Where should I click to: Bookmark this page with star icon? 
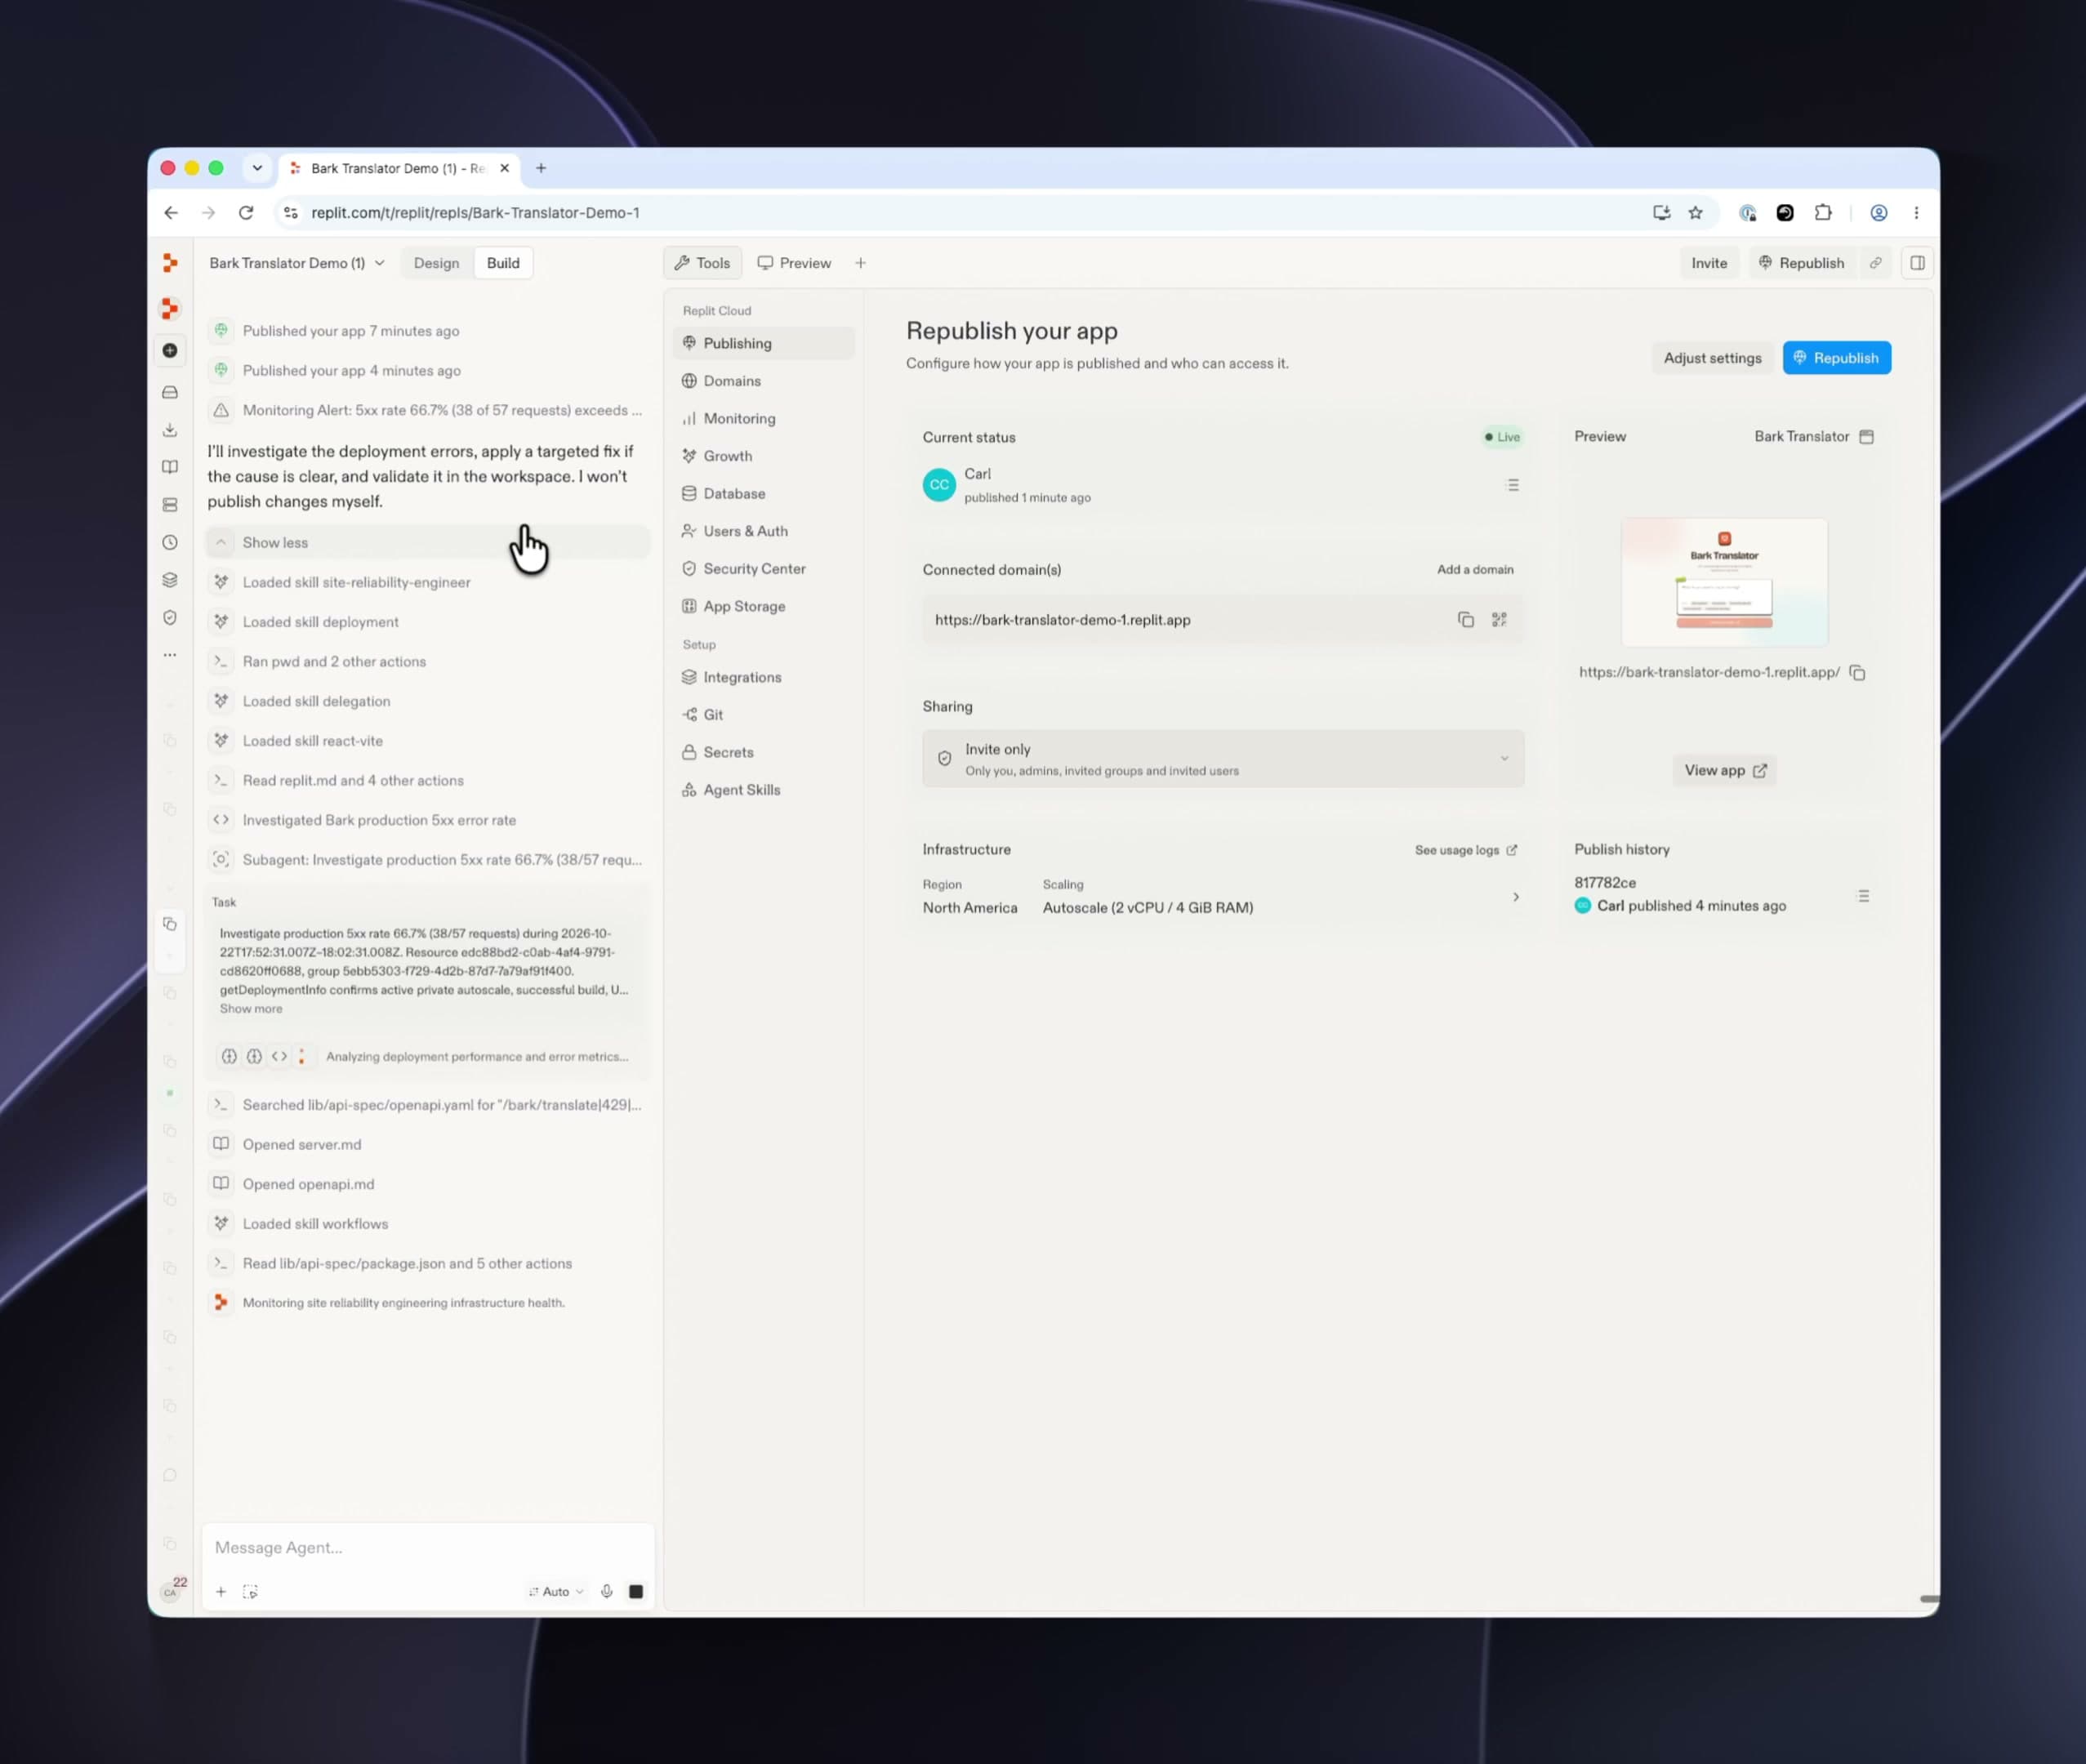point(1695,212)
